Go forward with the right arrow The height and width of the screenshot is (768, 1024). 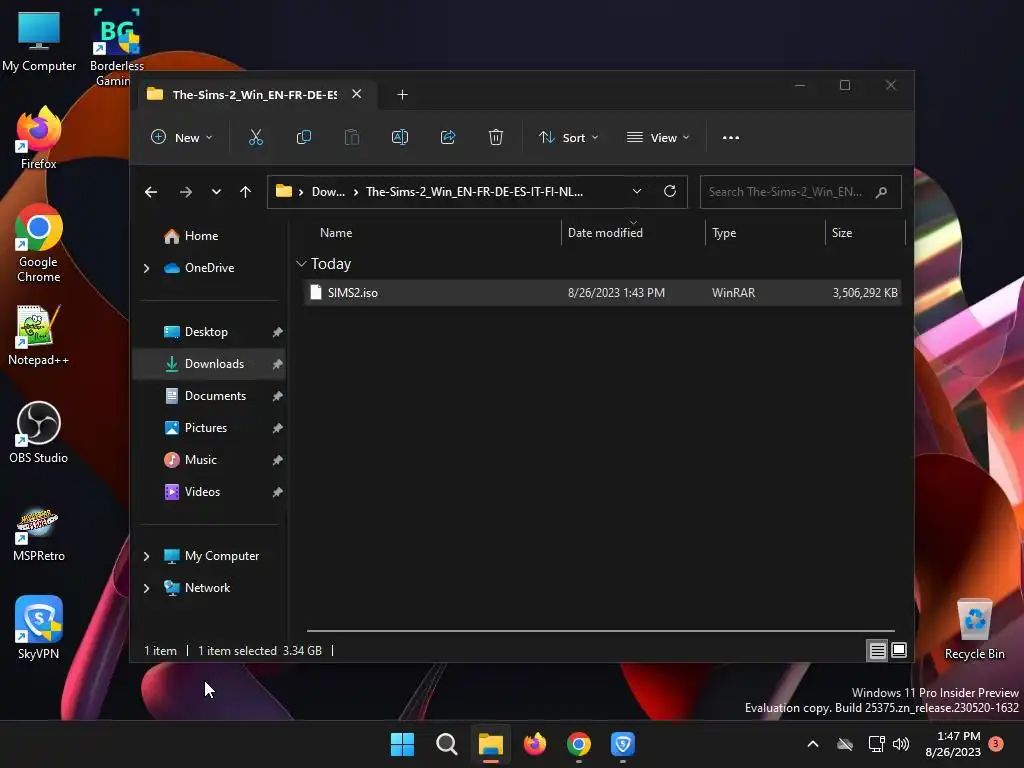[x=185, y=192]
